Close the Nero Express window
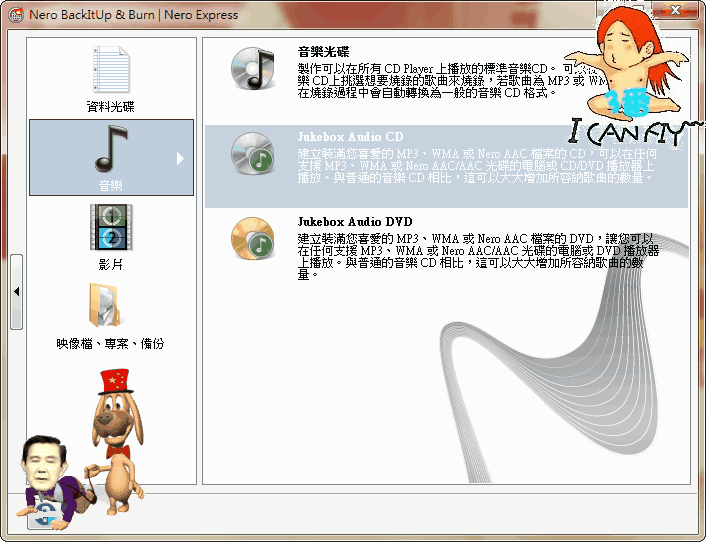 pyautogui.click(x=675, y=9)
